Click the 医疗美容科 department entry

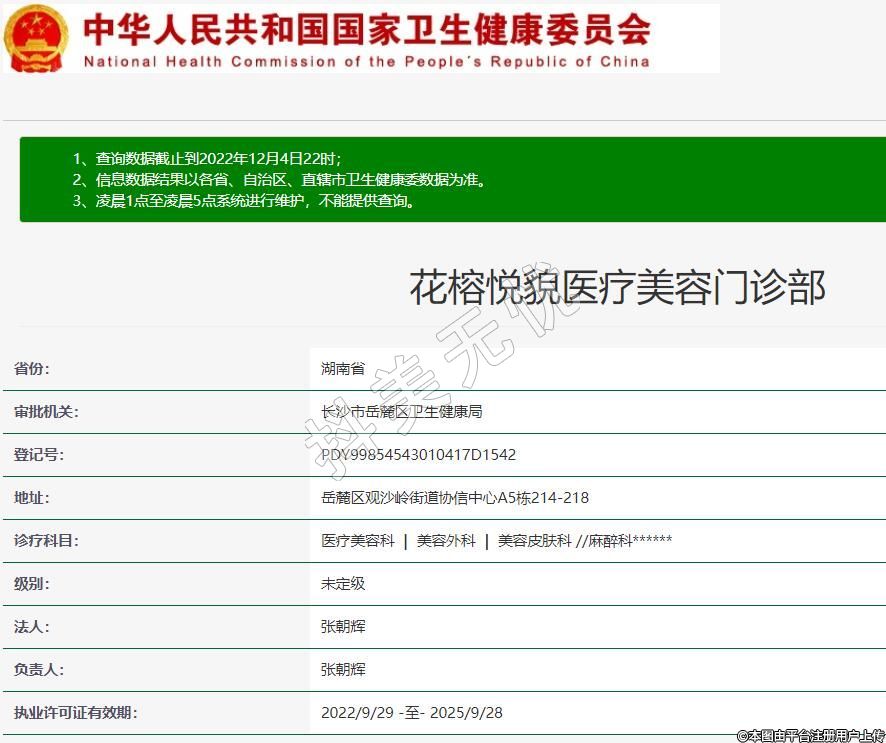357,541
